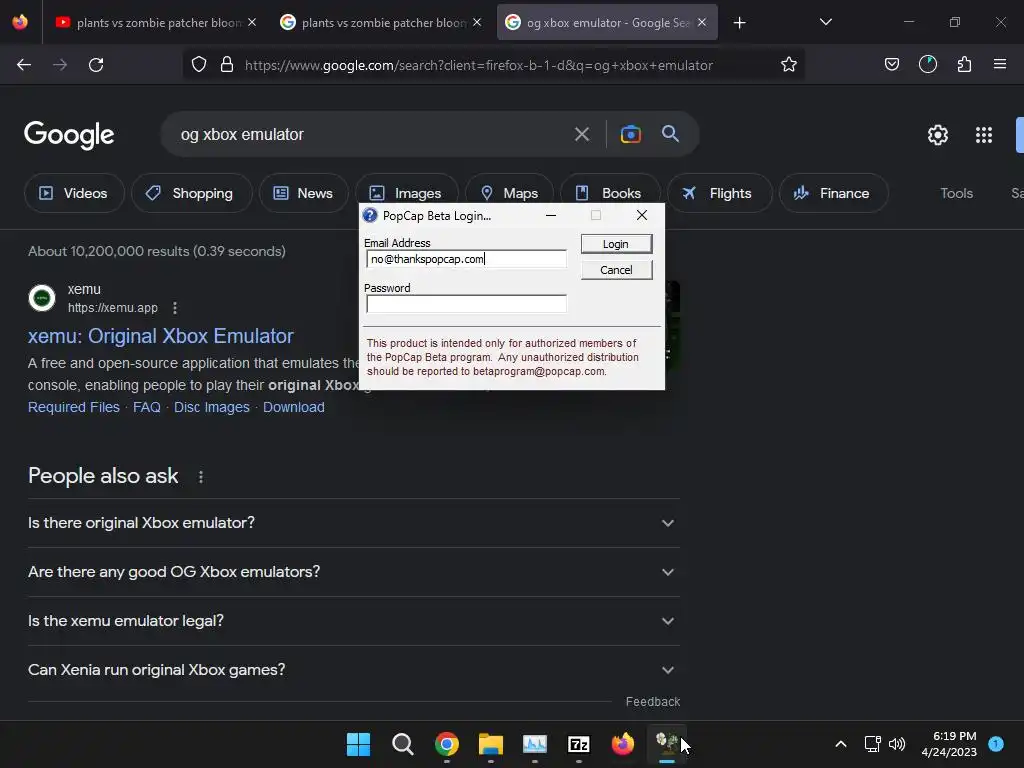Viewport: 1024px width, 768px height.
Task: Click the Feedback link
Action: coord(652,701)
